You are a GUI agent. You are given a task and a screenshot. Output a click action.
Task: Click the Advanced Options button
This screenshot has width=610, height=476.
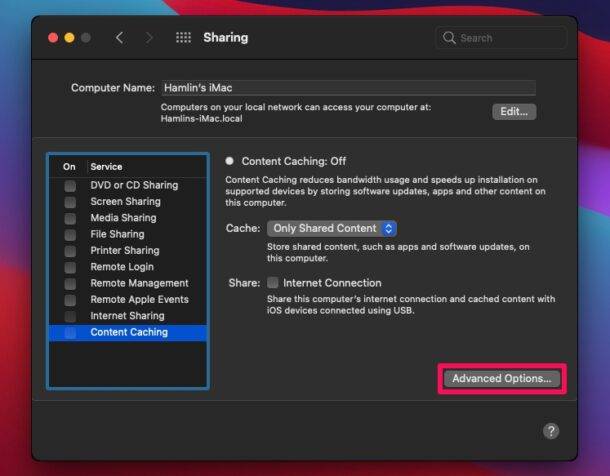(502, 379)
